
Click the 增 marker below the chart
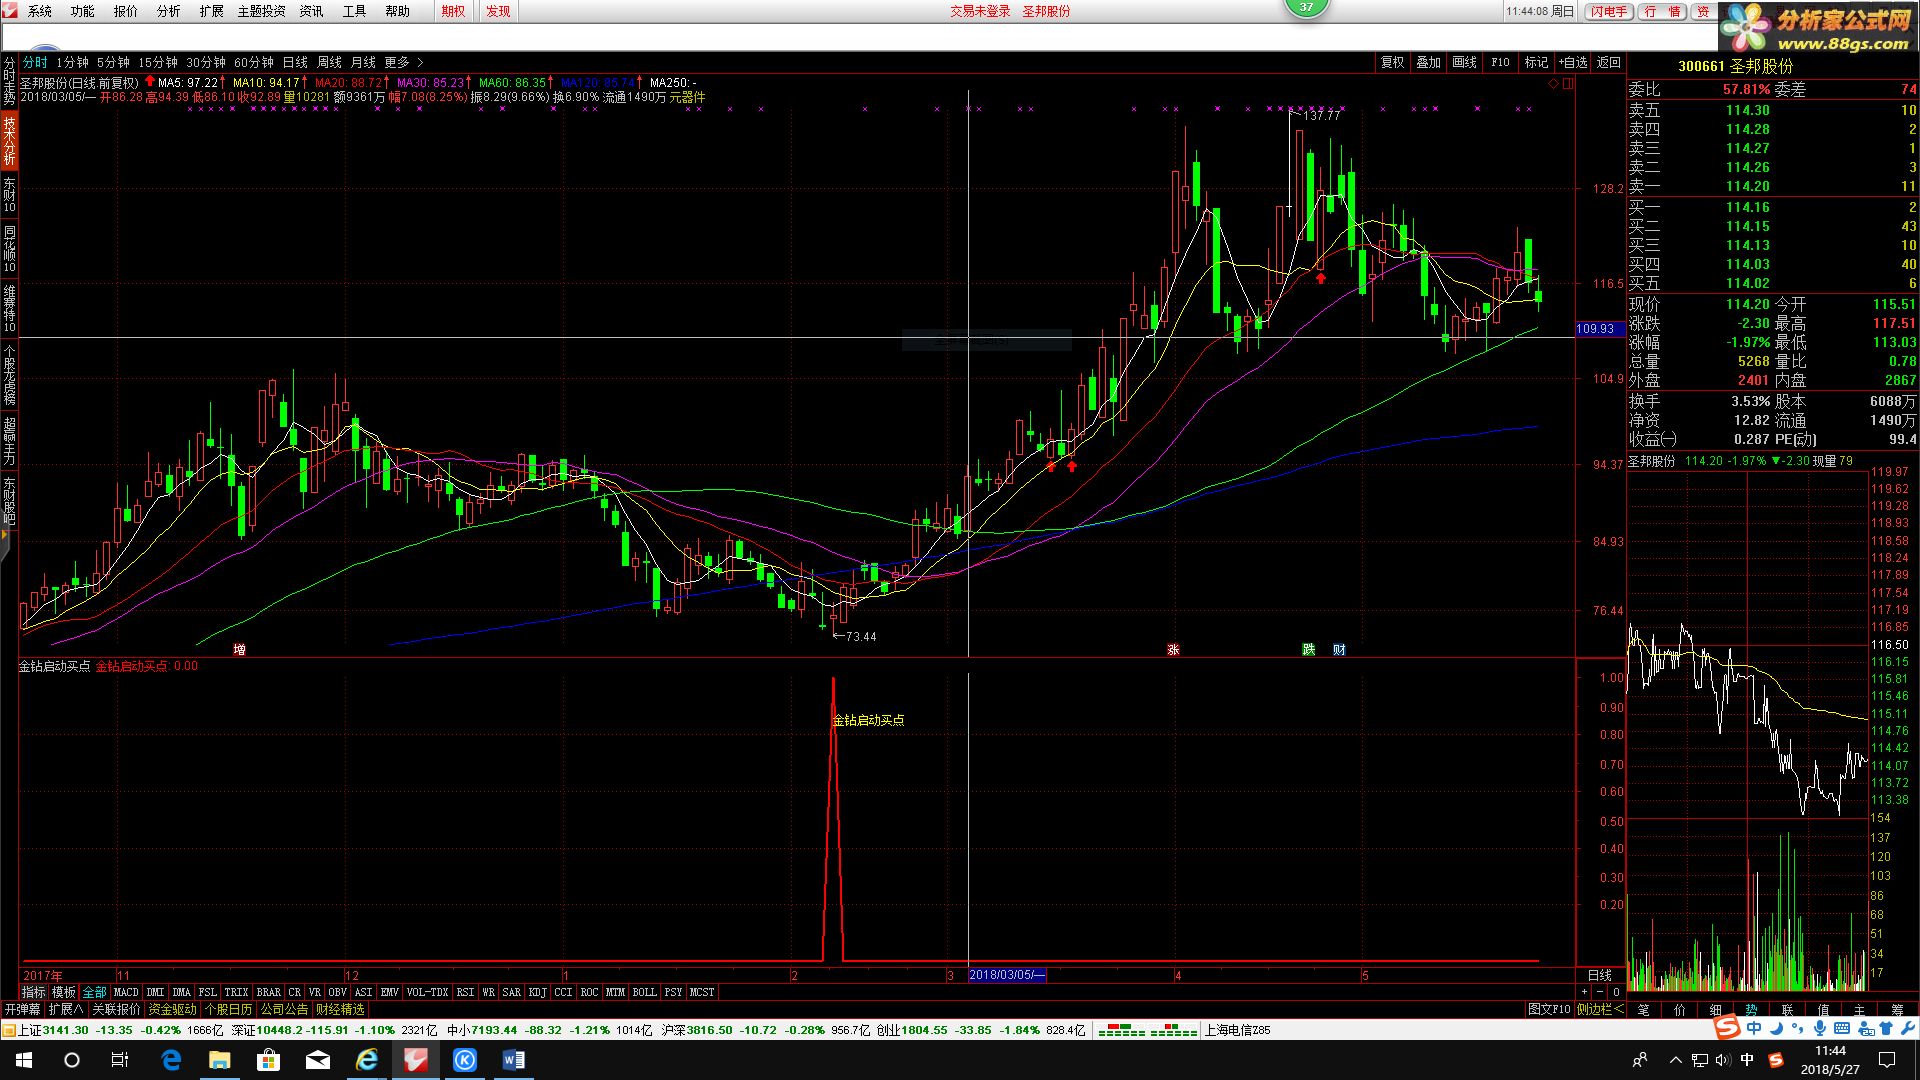coord(239,649)
